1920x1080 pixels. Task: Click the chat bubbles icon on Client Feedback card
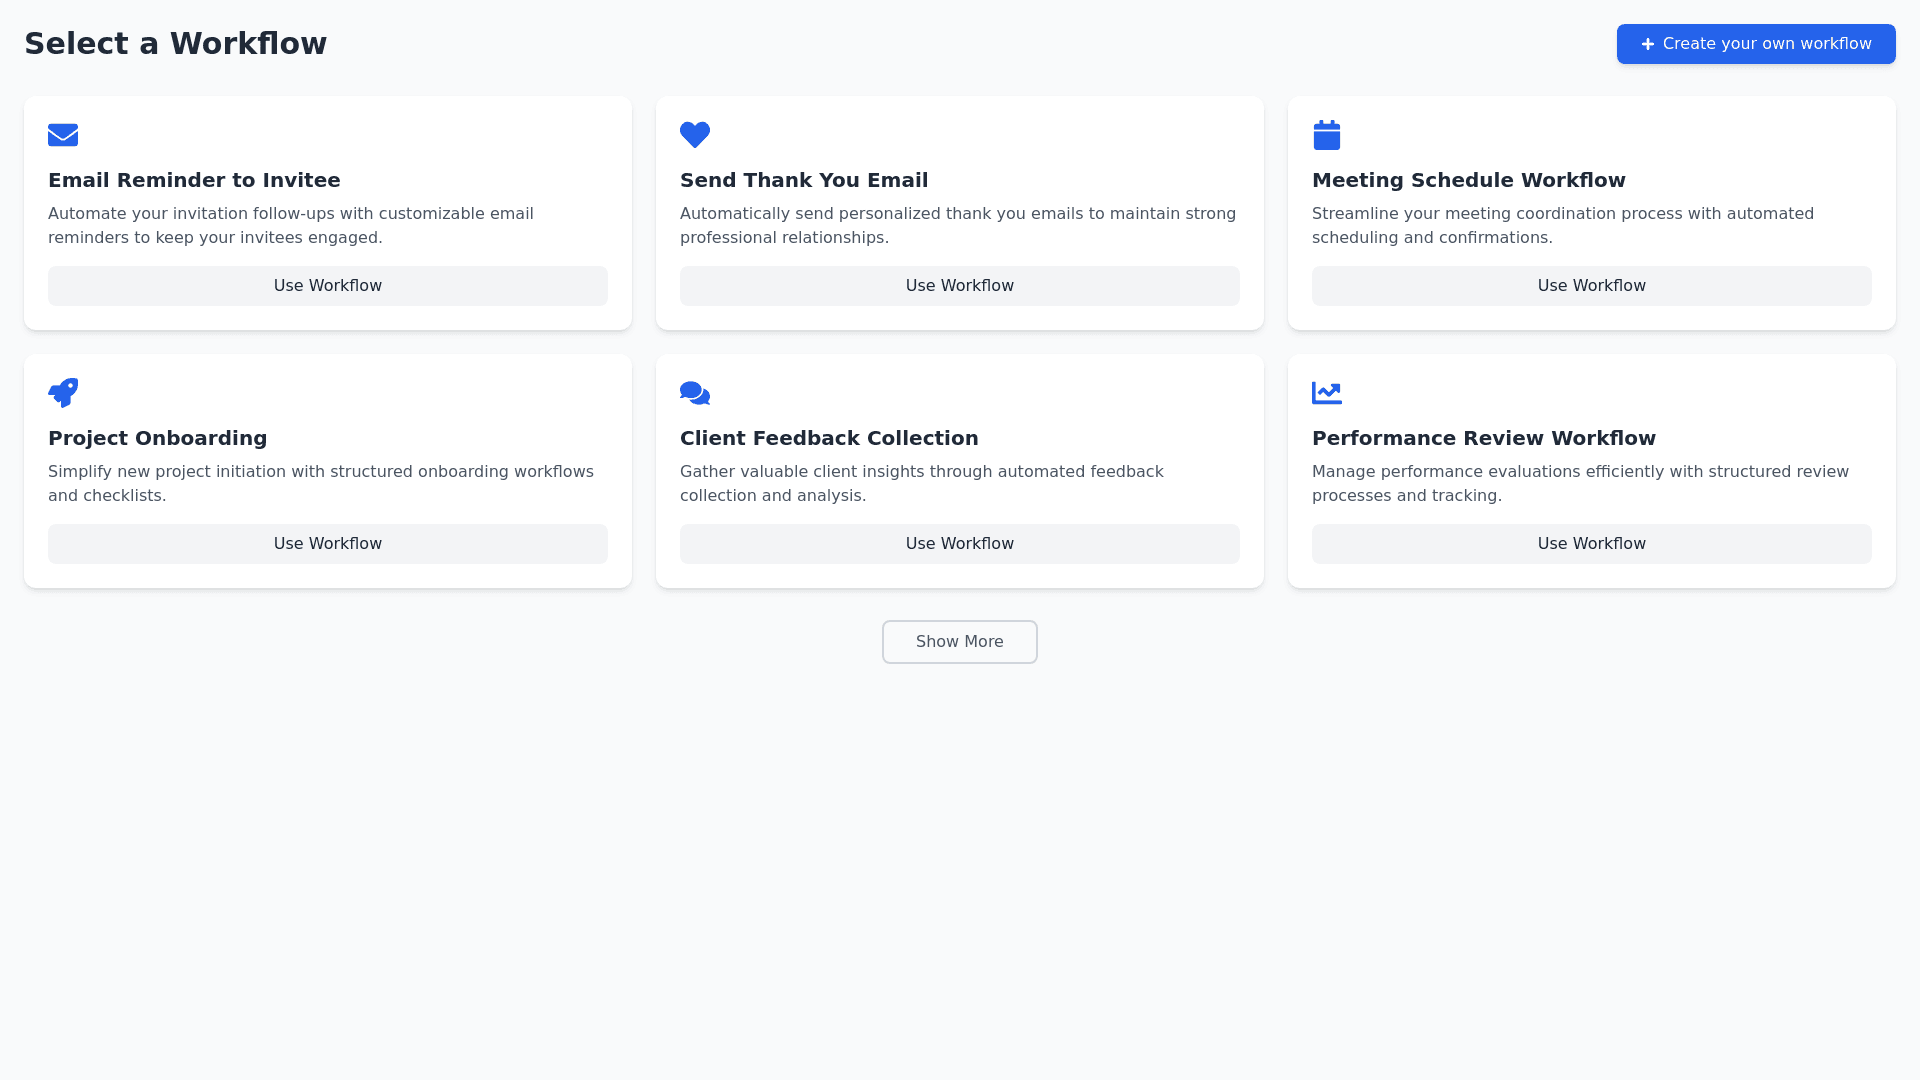click(x=695, y=393)
